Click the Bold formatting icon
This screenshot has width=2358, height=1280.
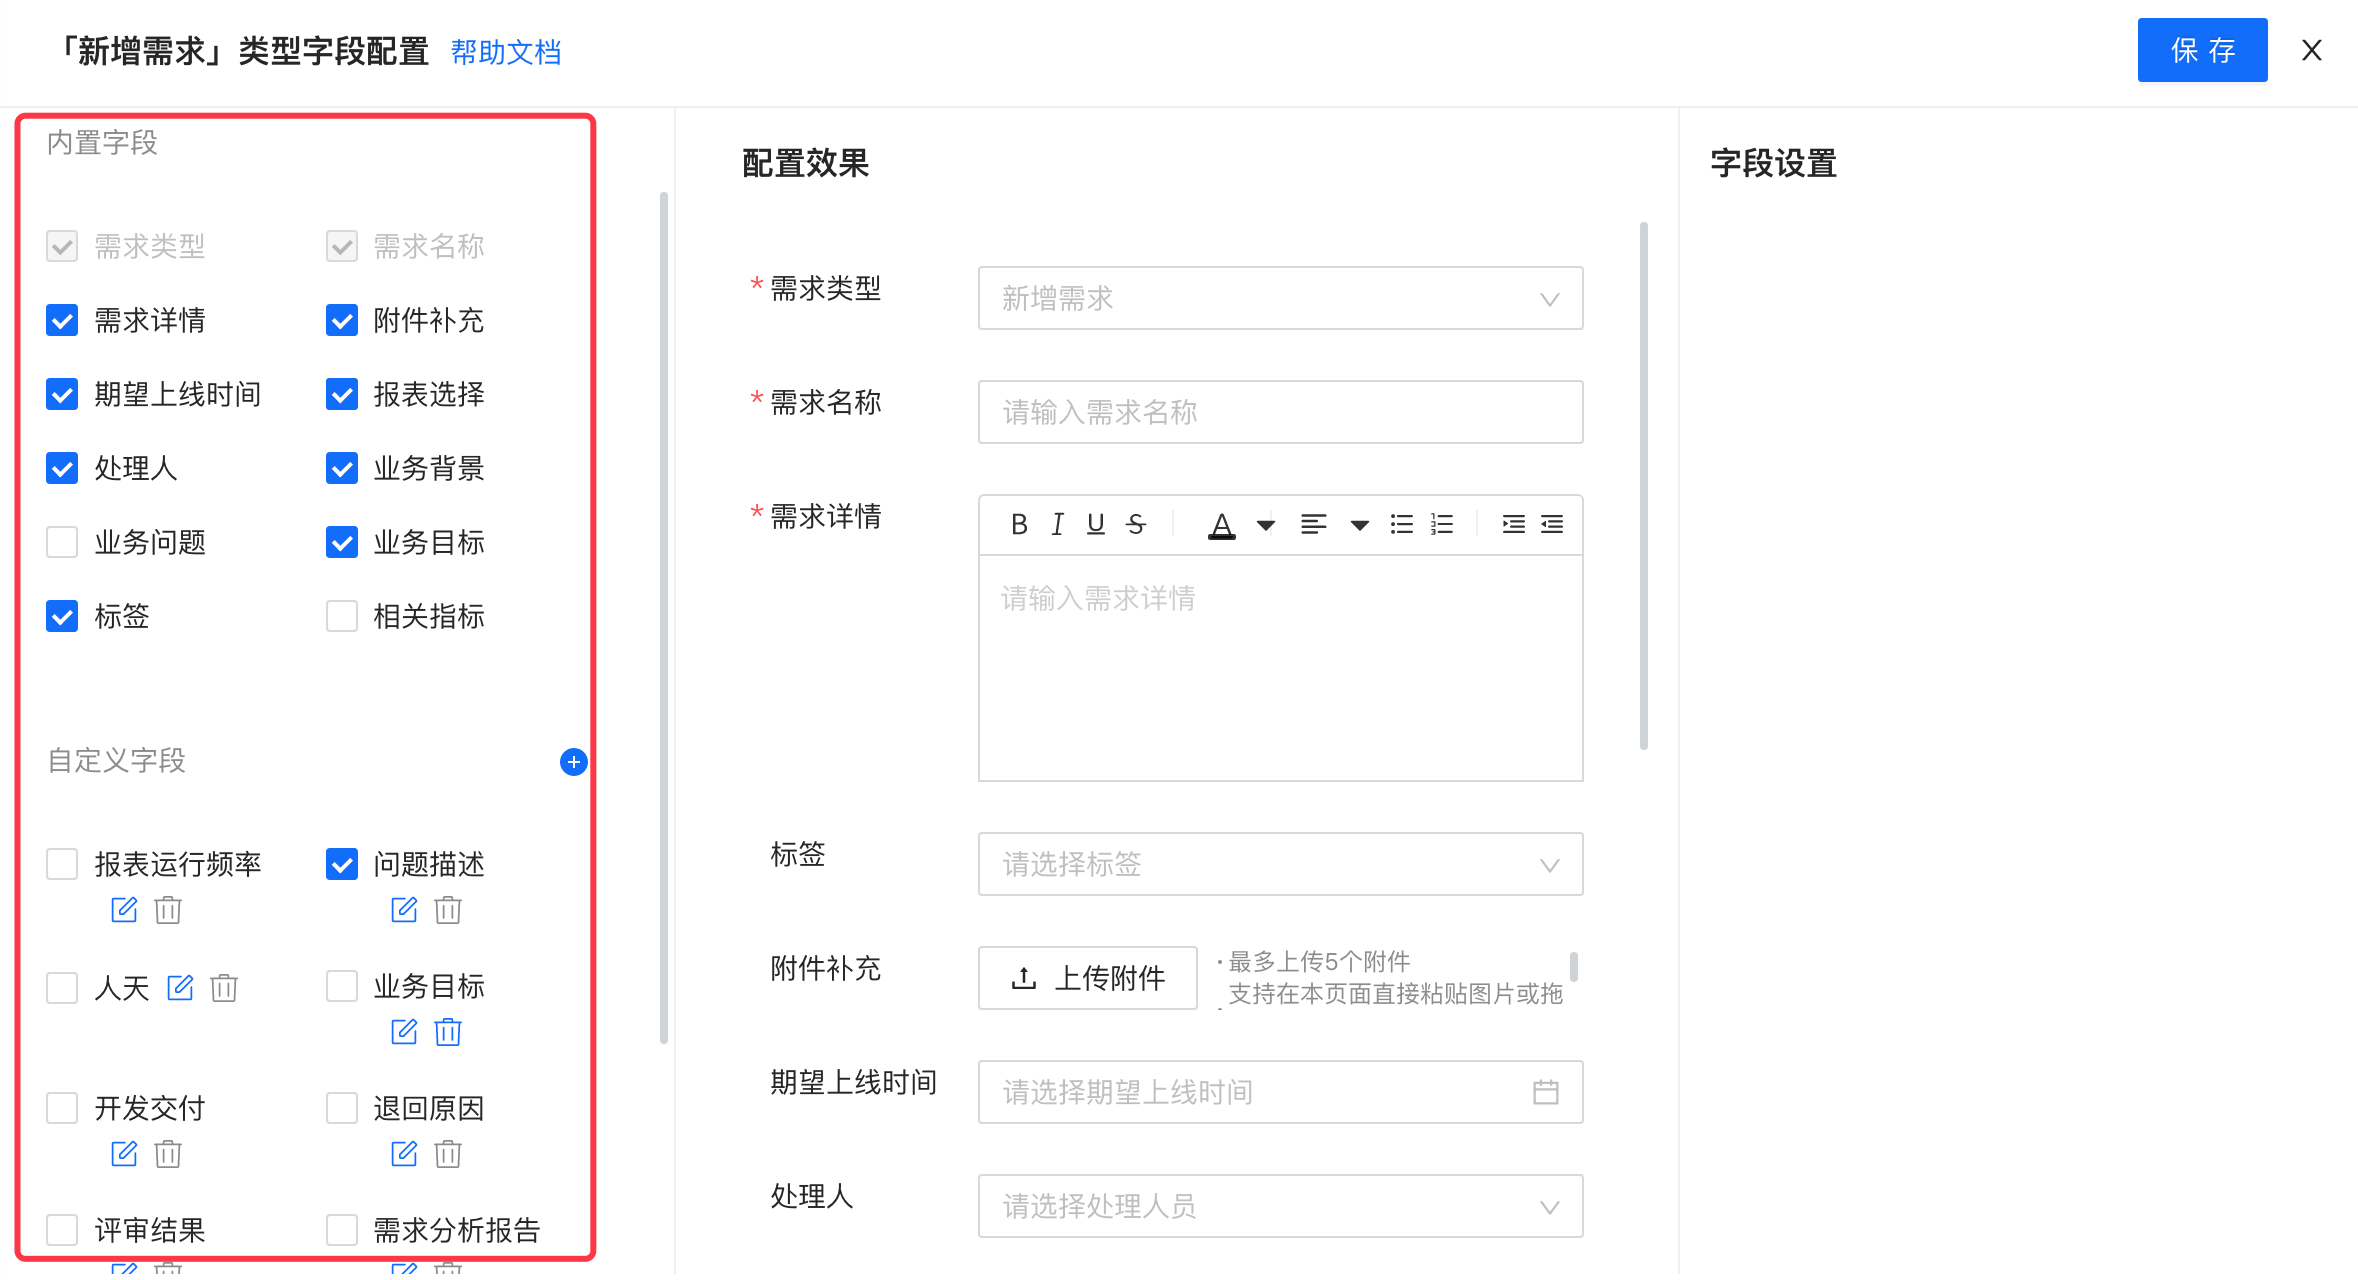click(x=1019, y=524)
